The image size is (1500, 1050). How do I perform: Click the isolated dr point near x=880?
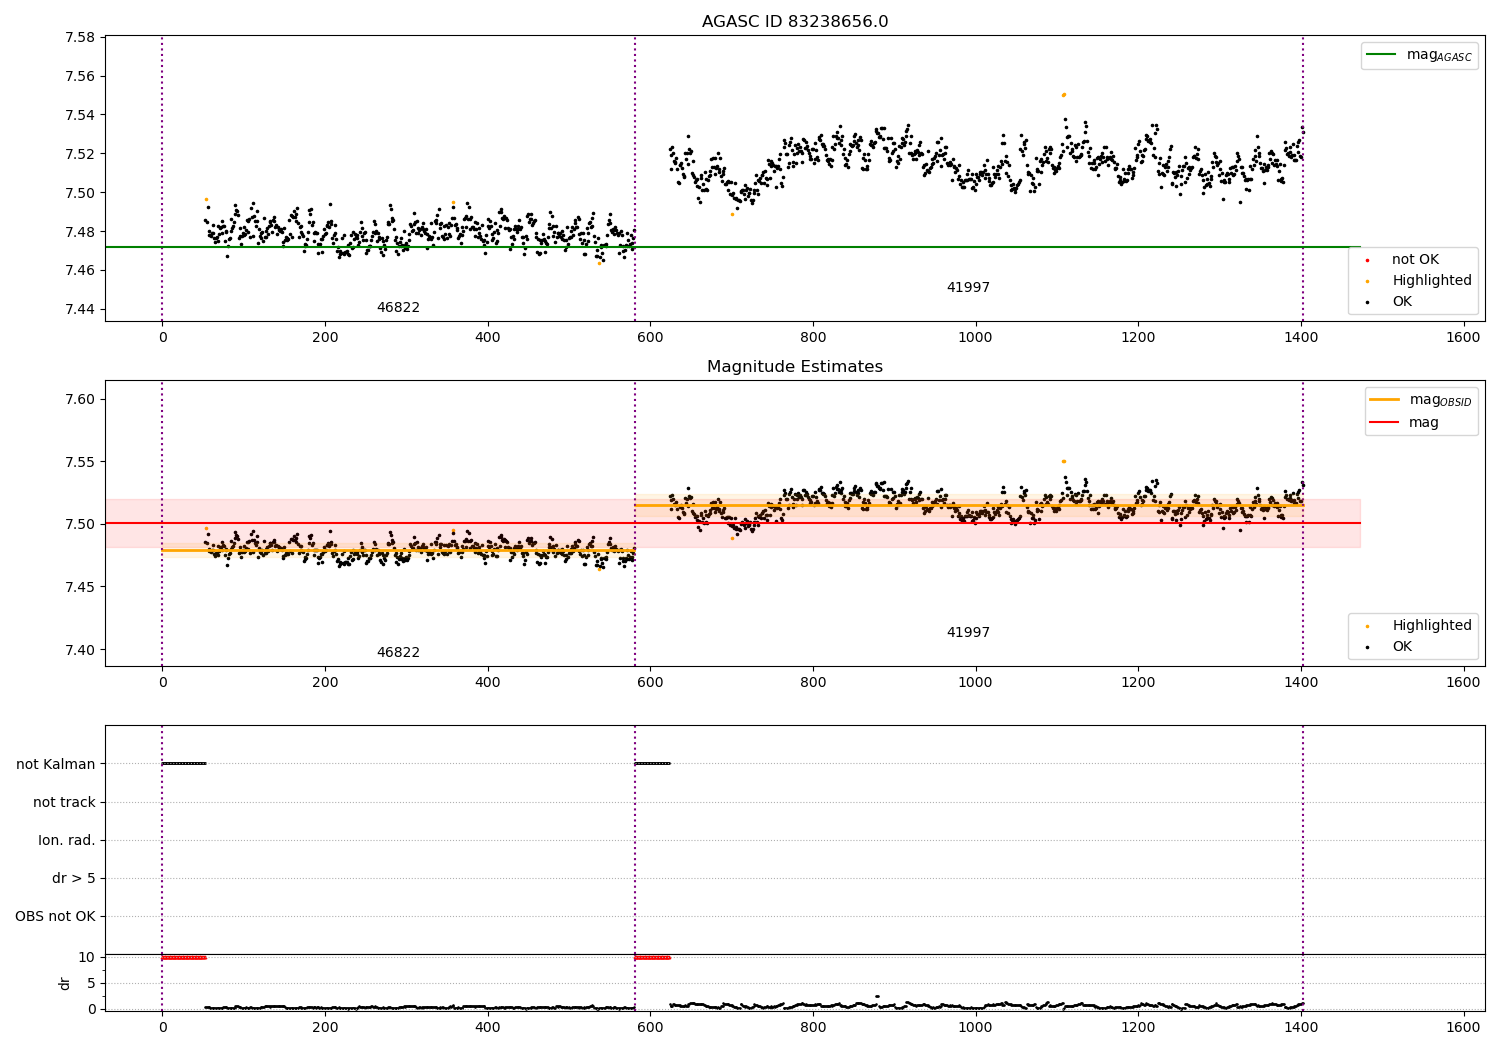tap(877, 996)
